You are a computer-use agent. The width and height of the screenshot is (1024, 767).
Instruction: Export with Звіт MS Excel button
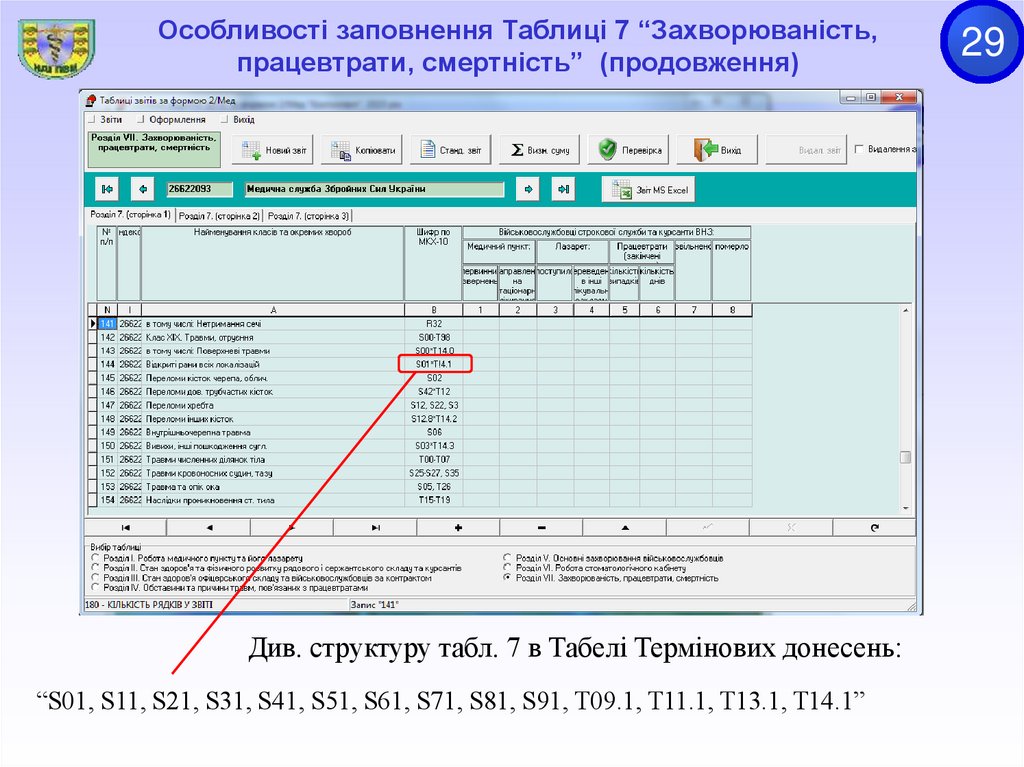point(648,190)
